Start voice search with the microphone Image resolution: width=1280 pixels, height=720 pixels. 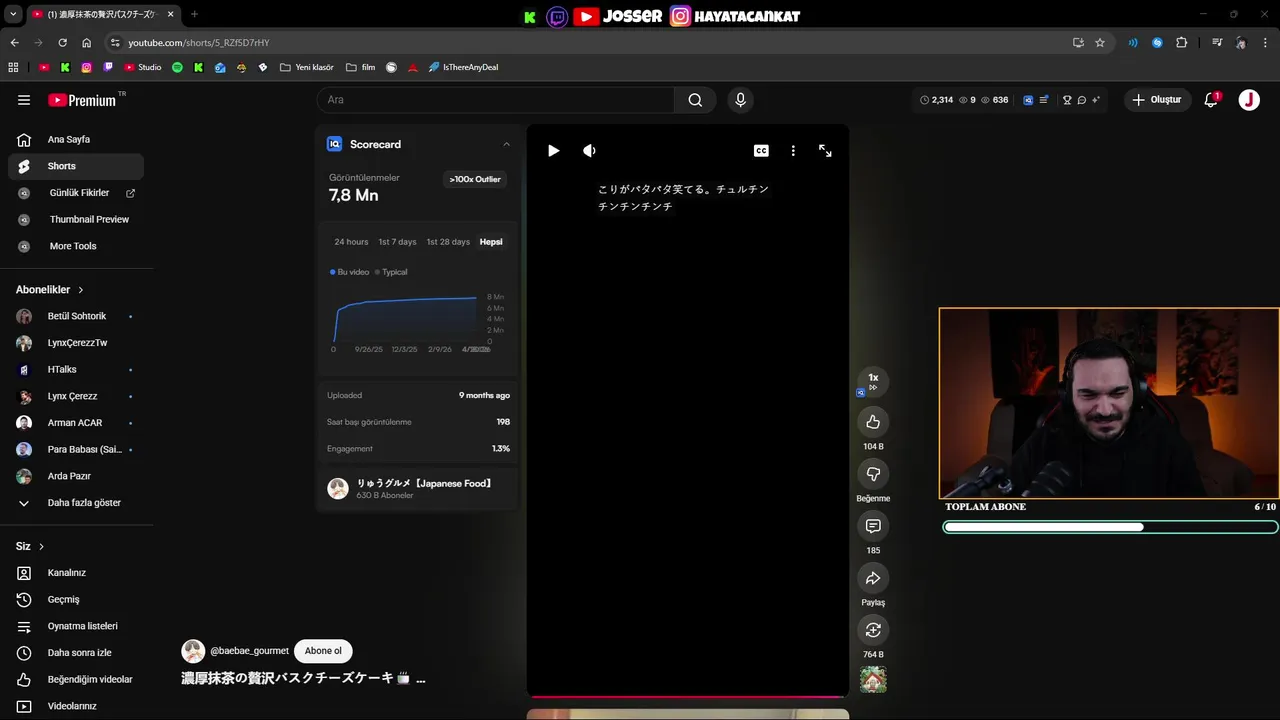click(740, 100)
